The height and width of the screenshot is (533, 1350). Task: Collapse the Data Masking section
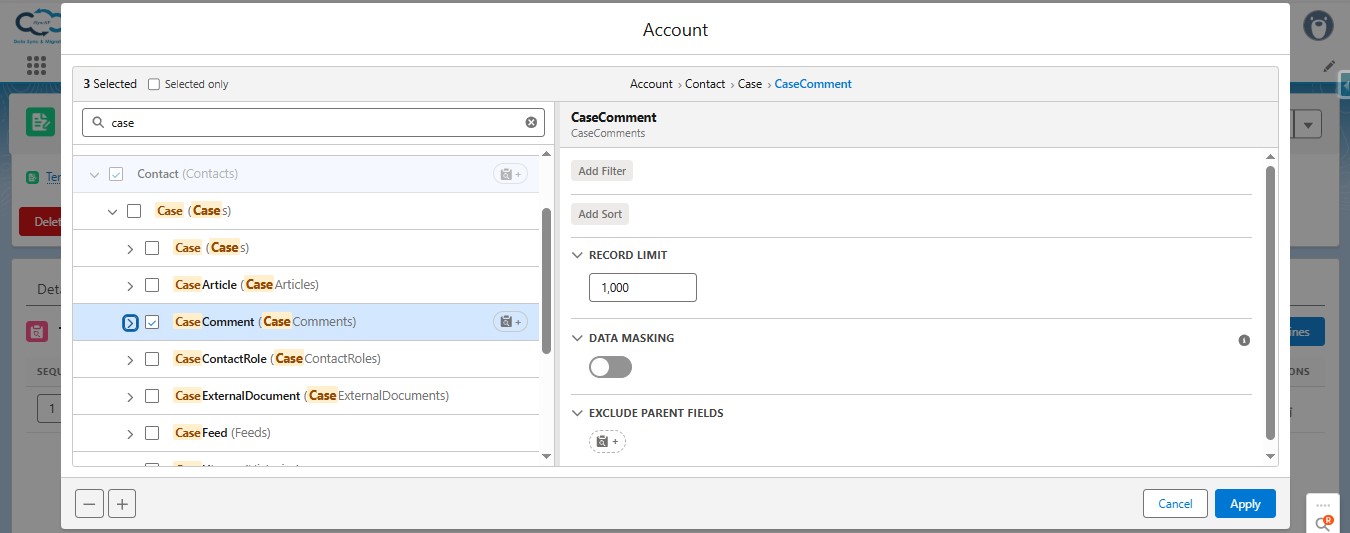tap(577, 338)
